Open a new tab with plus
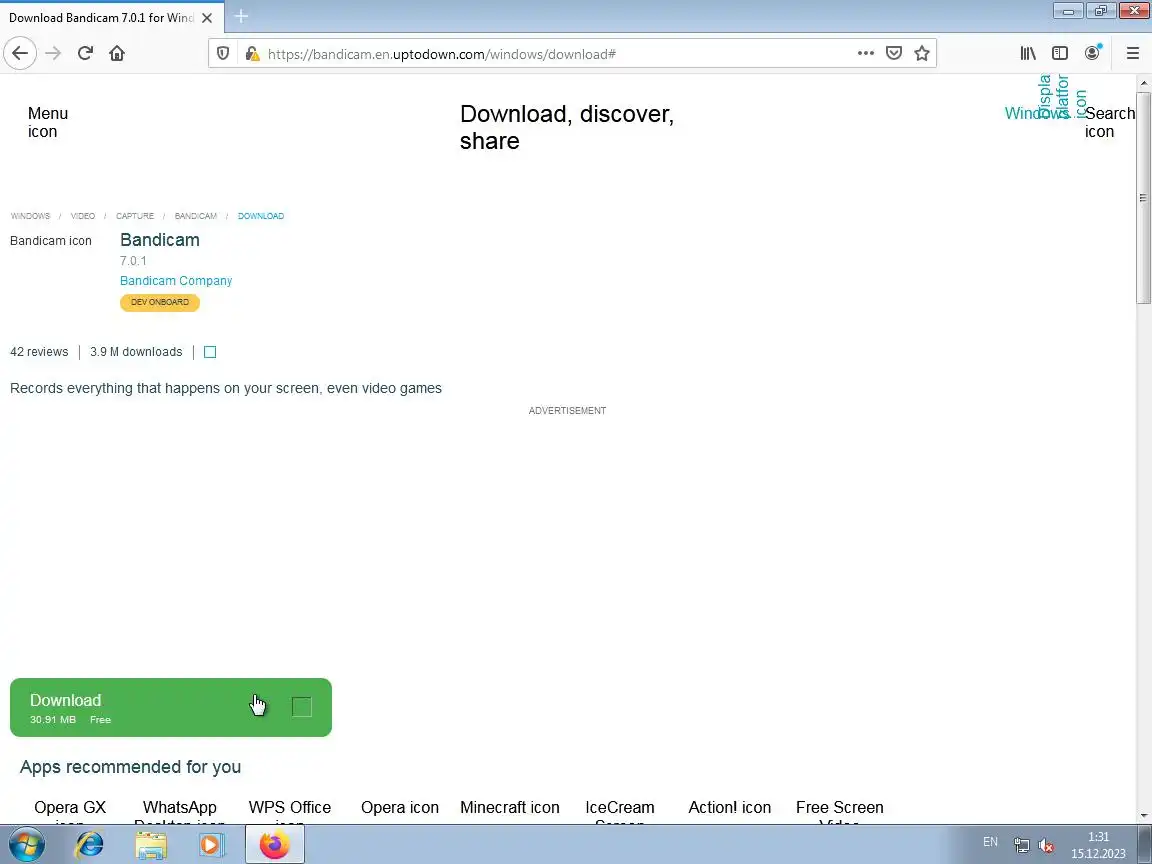The height and width of the screenshot is (864, 1152). pos(241,15)
